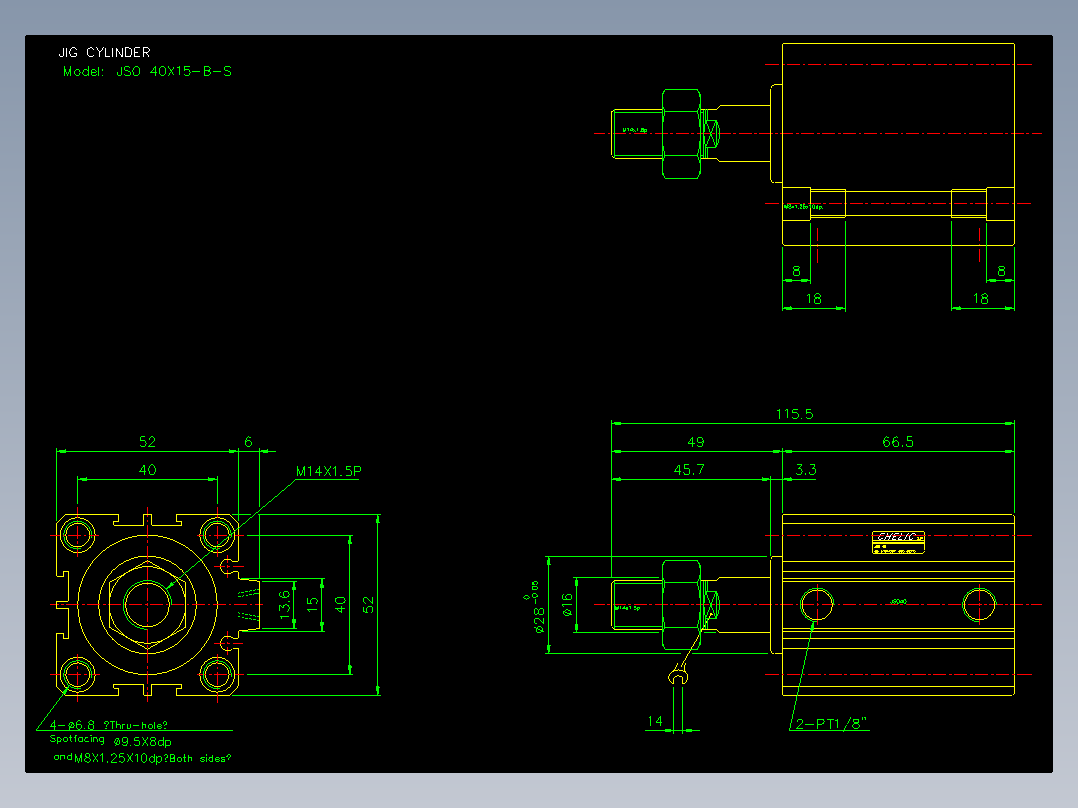Select the 3.3 dimension value
This screenshot has width=1078, height=808.
click(806, 470)
